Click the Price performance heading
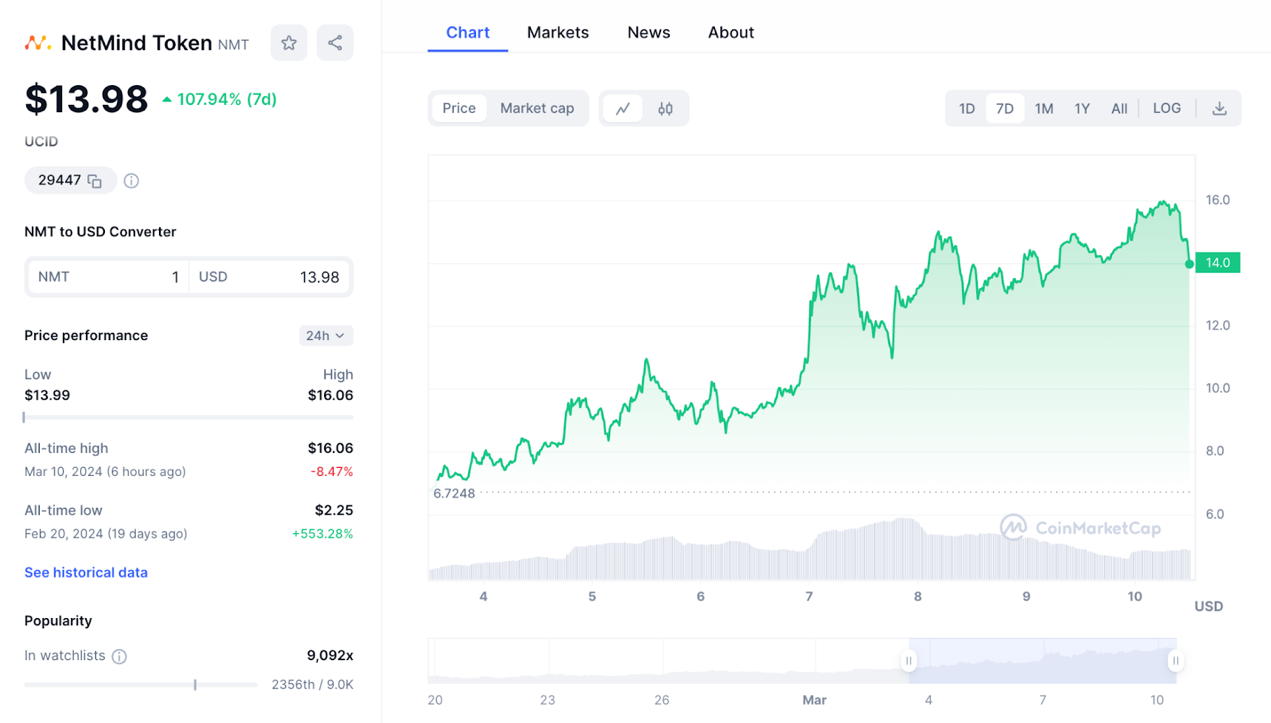 86,336
